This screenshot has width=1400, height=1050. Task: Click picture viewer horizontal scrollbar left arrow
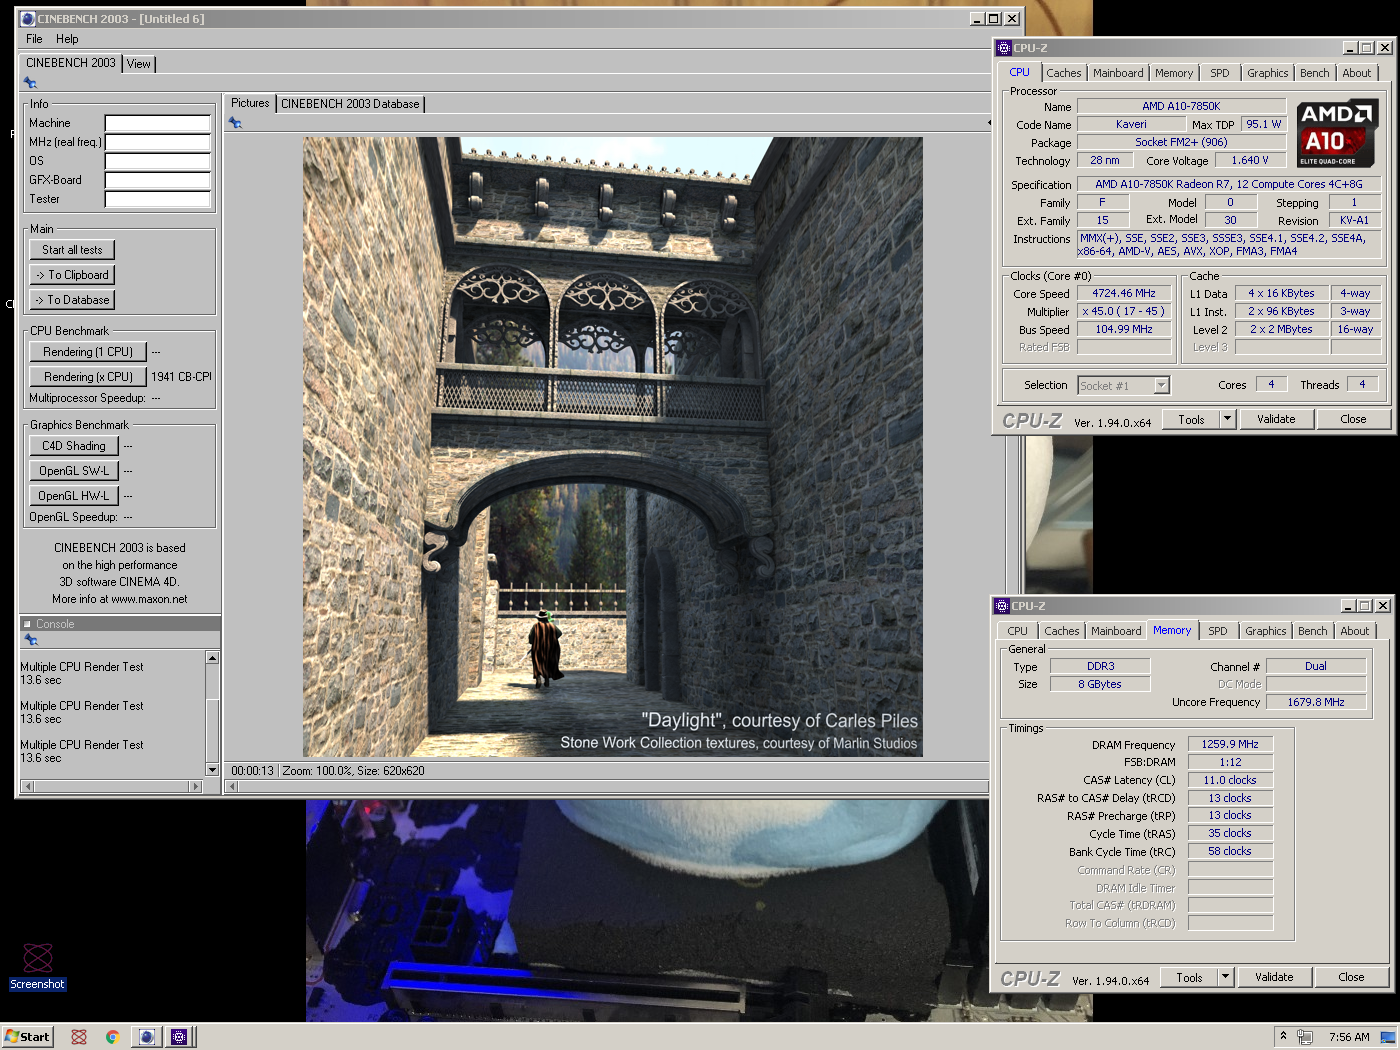tap(232, 787)
